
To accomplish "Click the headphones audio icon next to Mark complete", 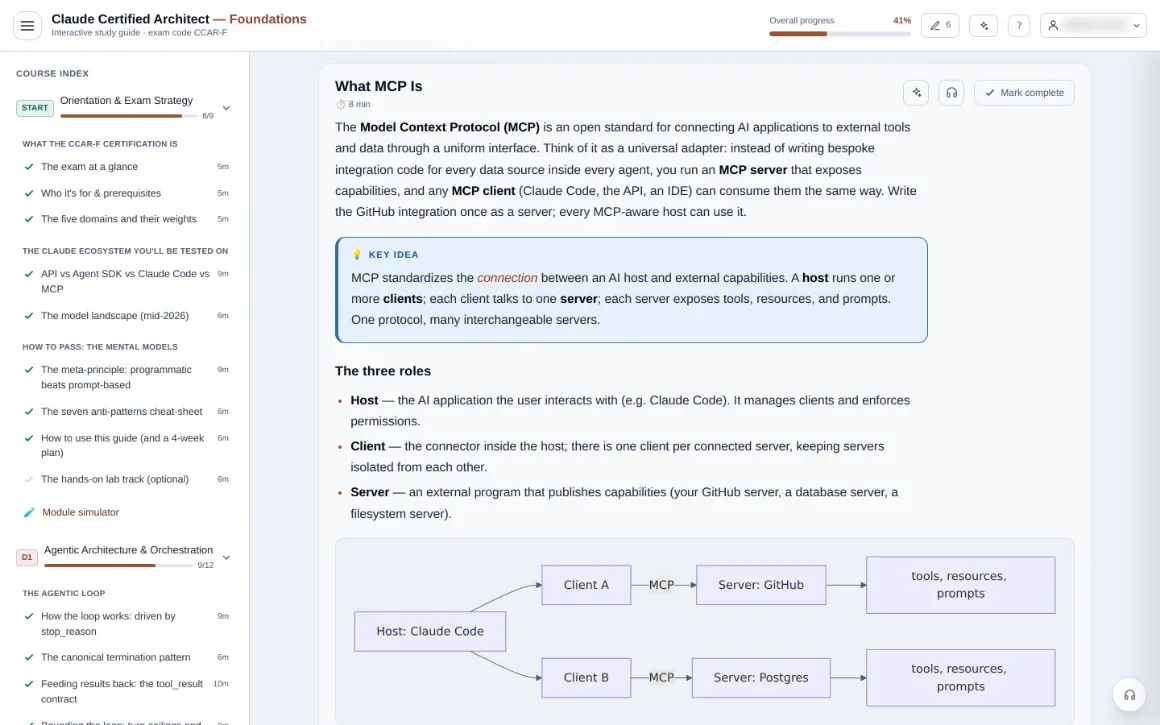I will click(x=951, y=92).
